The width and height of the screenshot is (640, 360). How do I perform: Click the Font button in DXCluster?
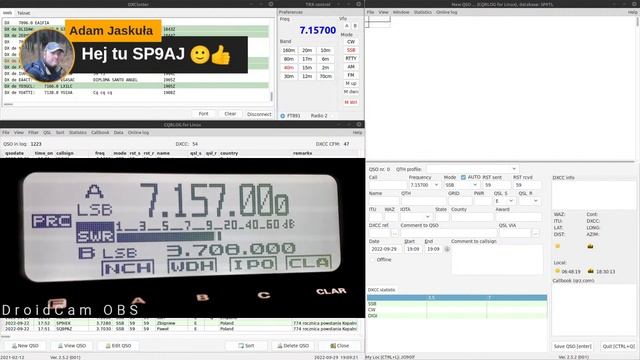(203, 114)
